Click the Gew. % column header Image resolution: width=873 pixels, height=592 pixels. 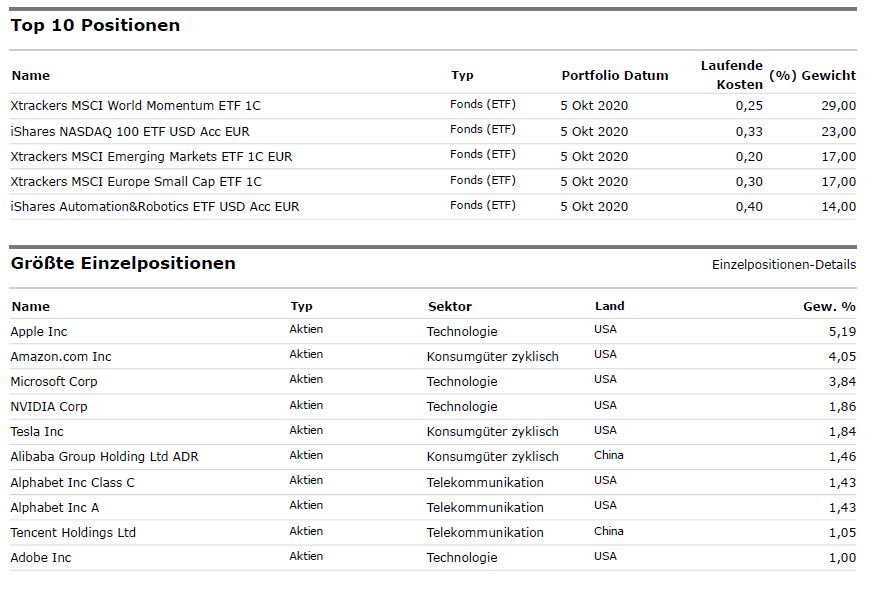[x=829, y=306]
